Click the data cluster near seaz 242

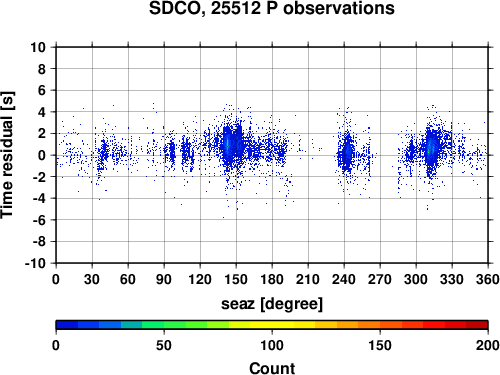(x=347, y=153)
